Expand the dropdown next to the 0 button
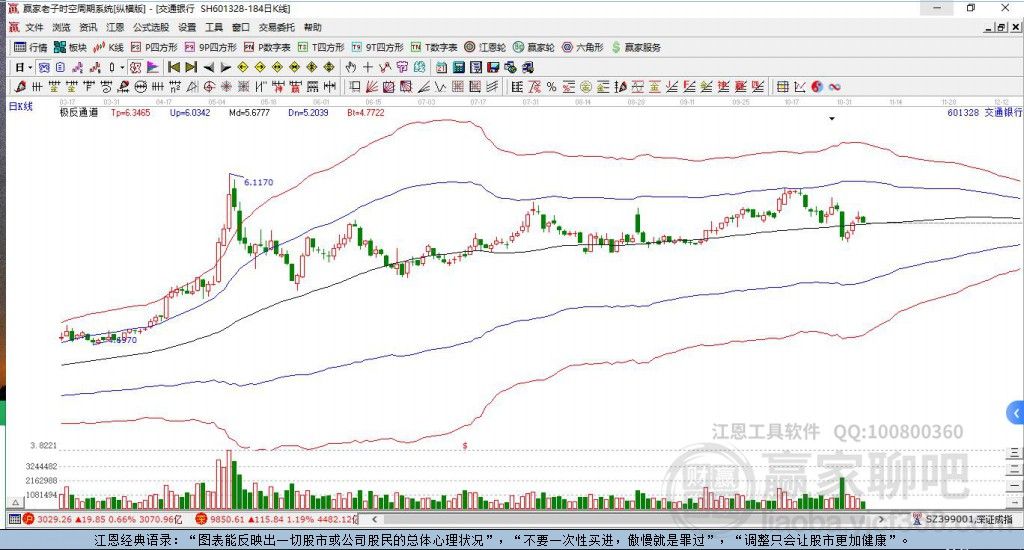 tap(123, 67)
